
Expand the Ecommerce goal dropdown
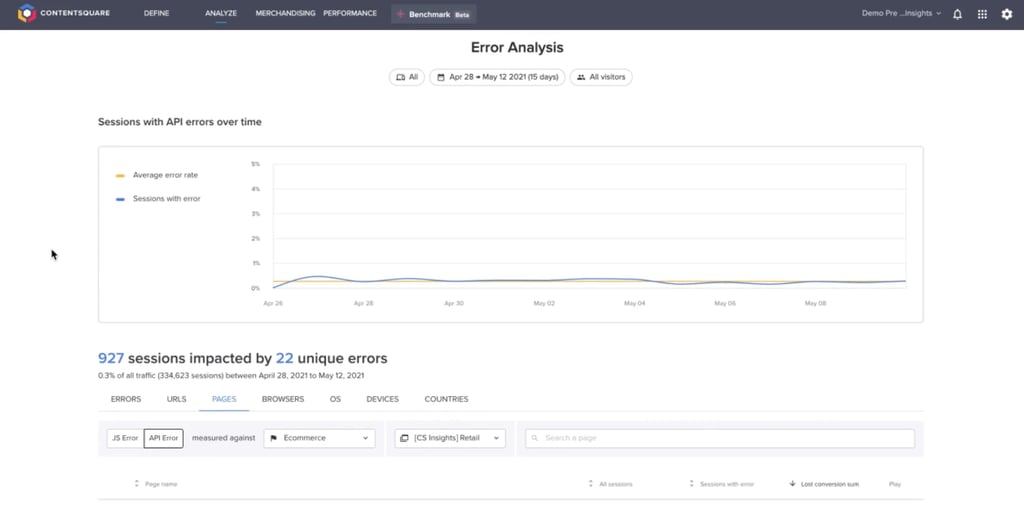pyautogui.click(x=319, y=438)
